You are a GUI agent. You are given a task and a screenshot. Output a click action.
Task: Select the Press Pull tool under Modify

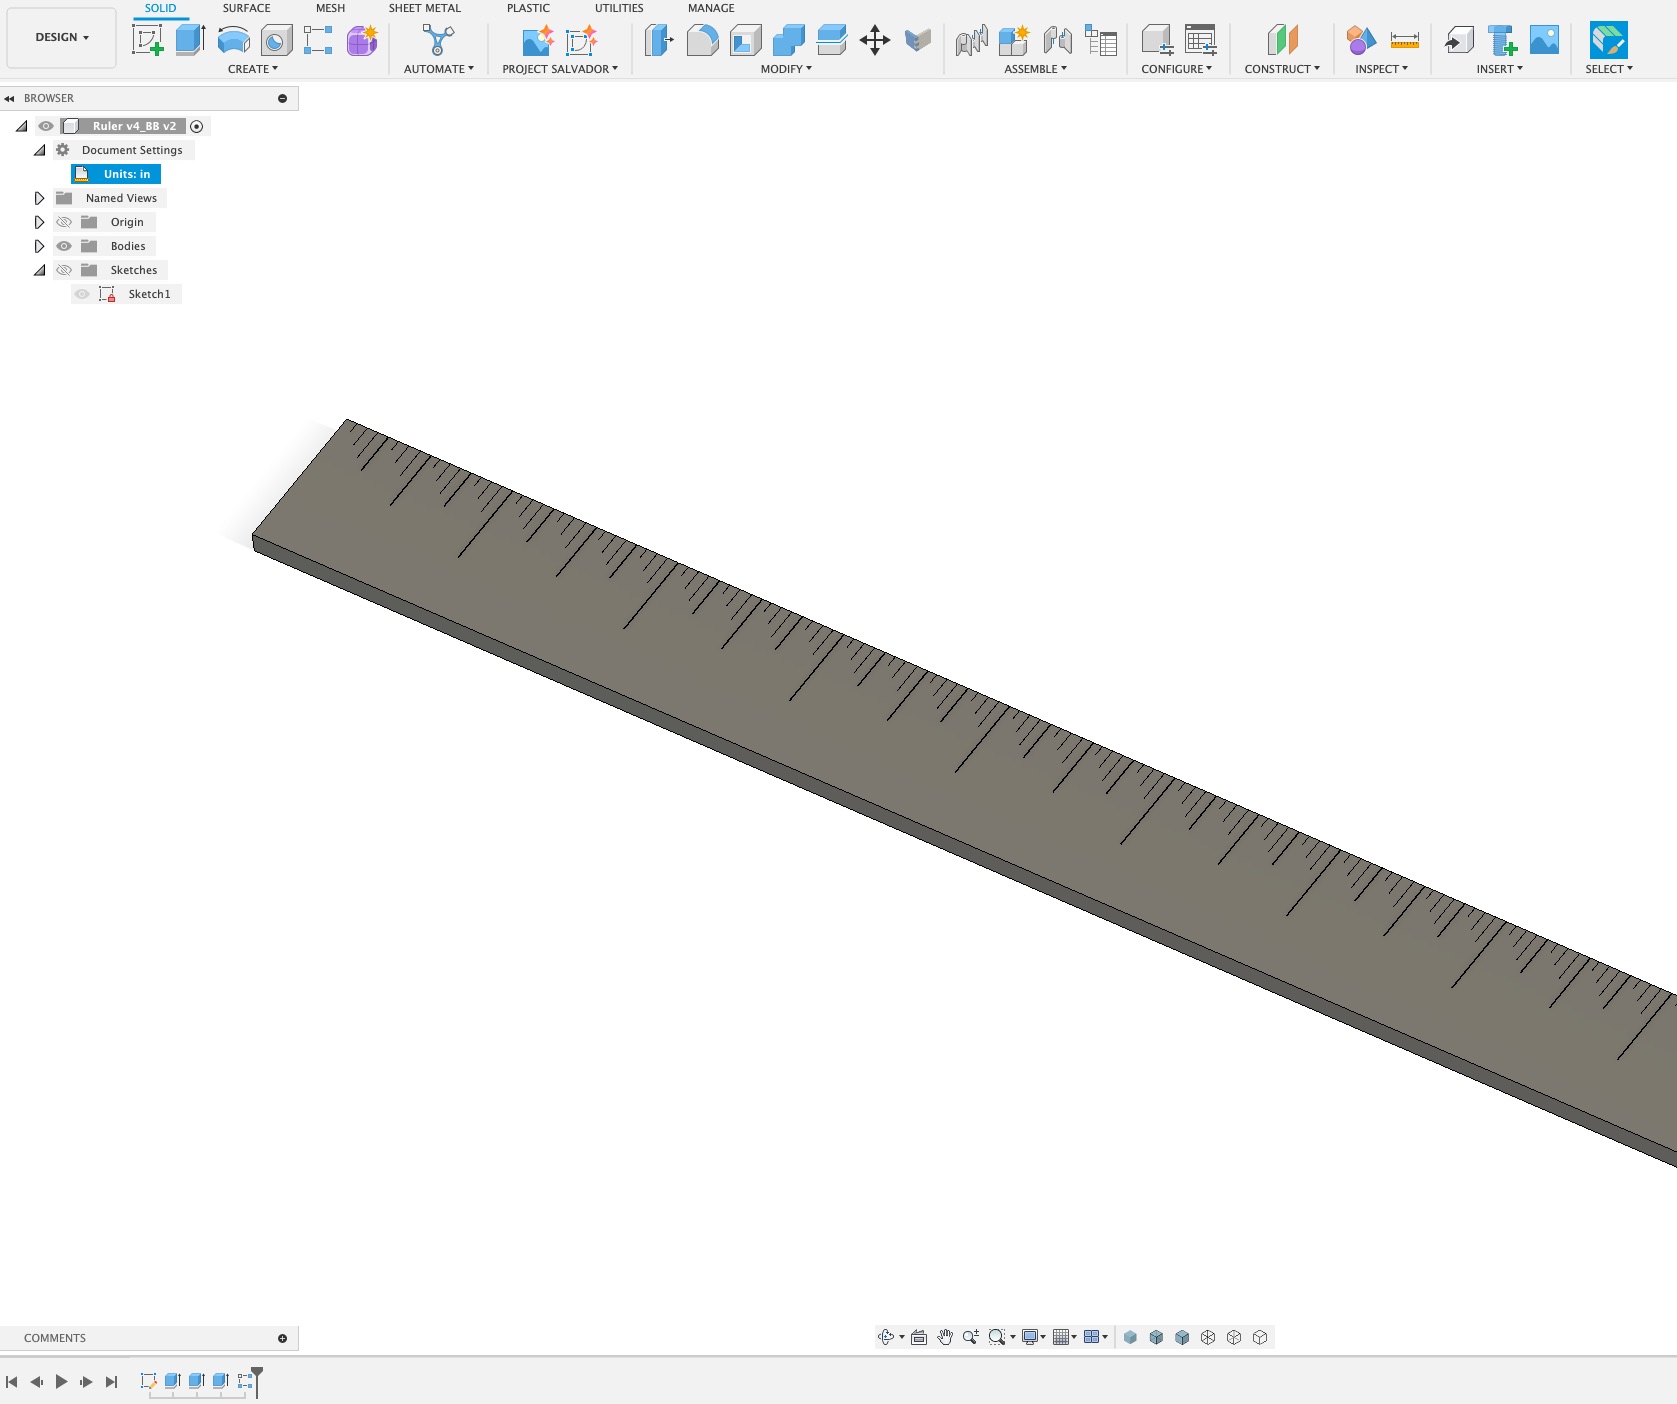point(658,40)
